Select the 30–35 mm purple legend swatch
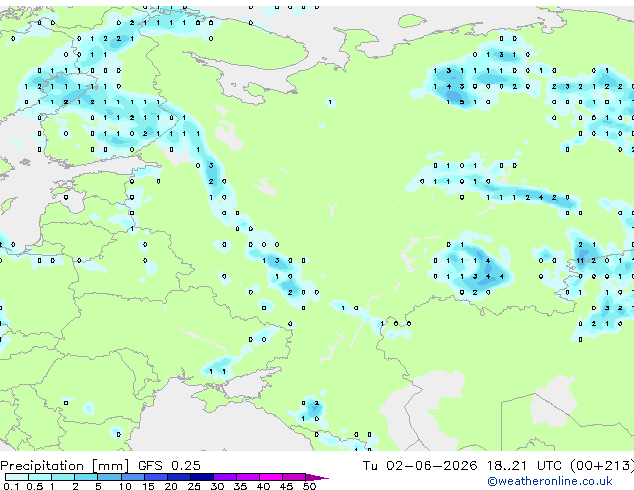Viewport: 634px width, 490px height. (x=224, y=477)
